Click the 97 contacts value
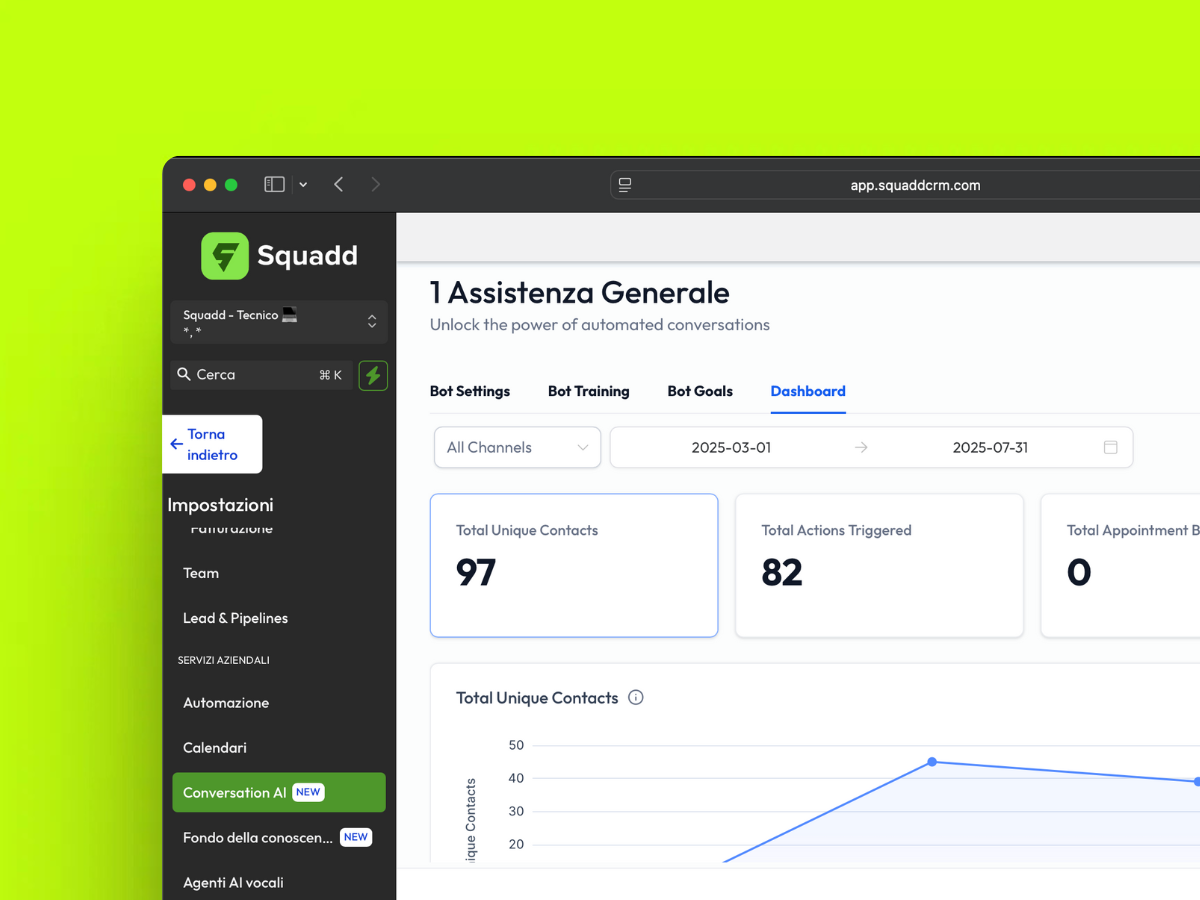 click(476, 572)
